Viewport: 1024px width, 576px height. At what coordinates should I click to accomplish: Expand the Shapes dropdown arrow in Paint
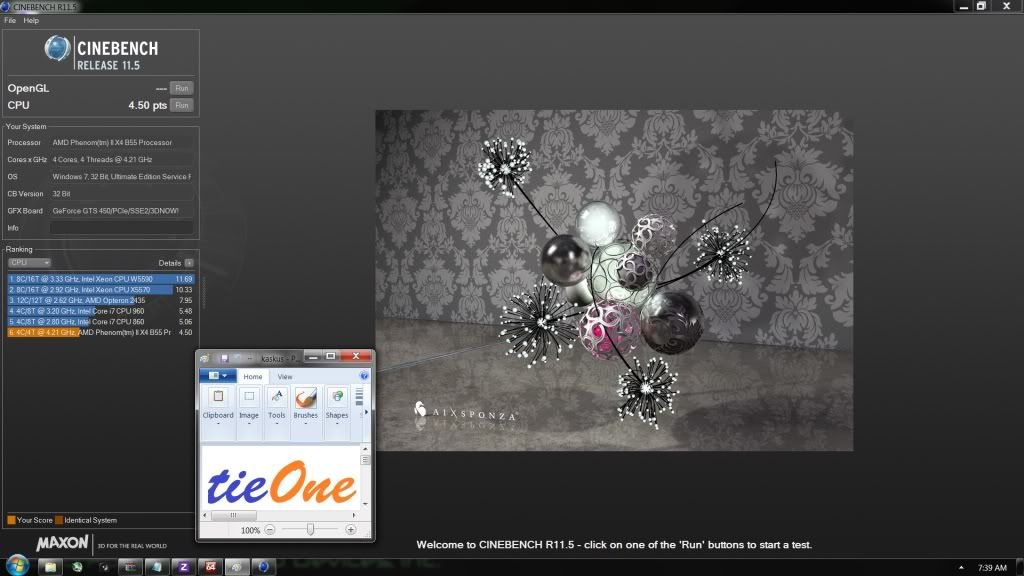pyautogui.click(x=337, y=424)
